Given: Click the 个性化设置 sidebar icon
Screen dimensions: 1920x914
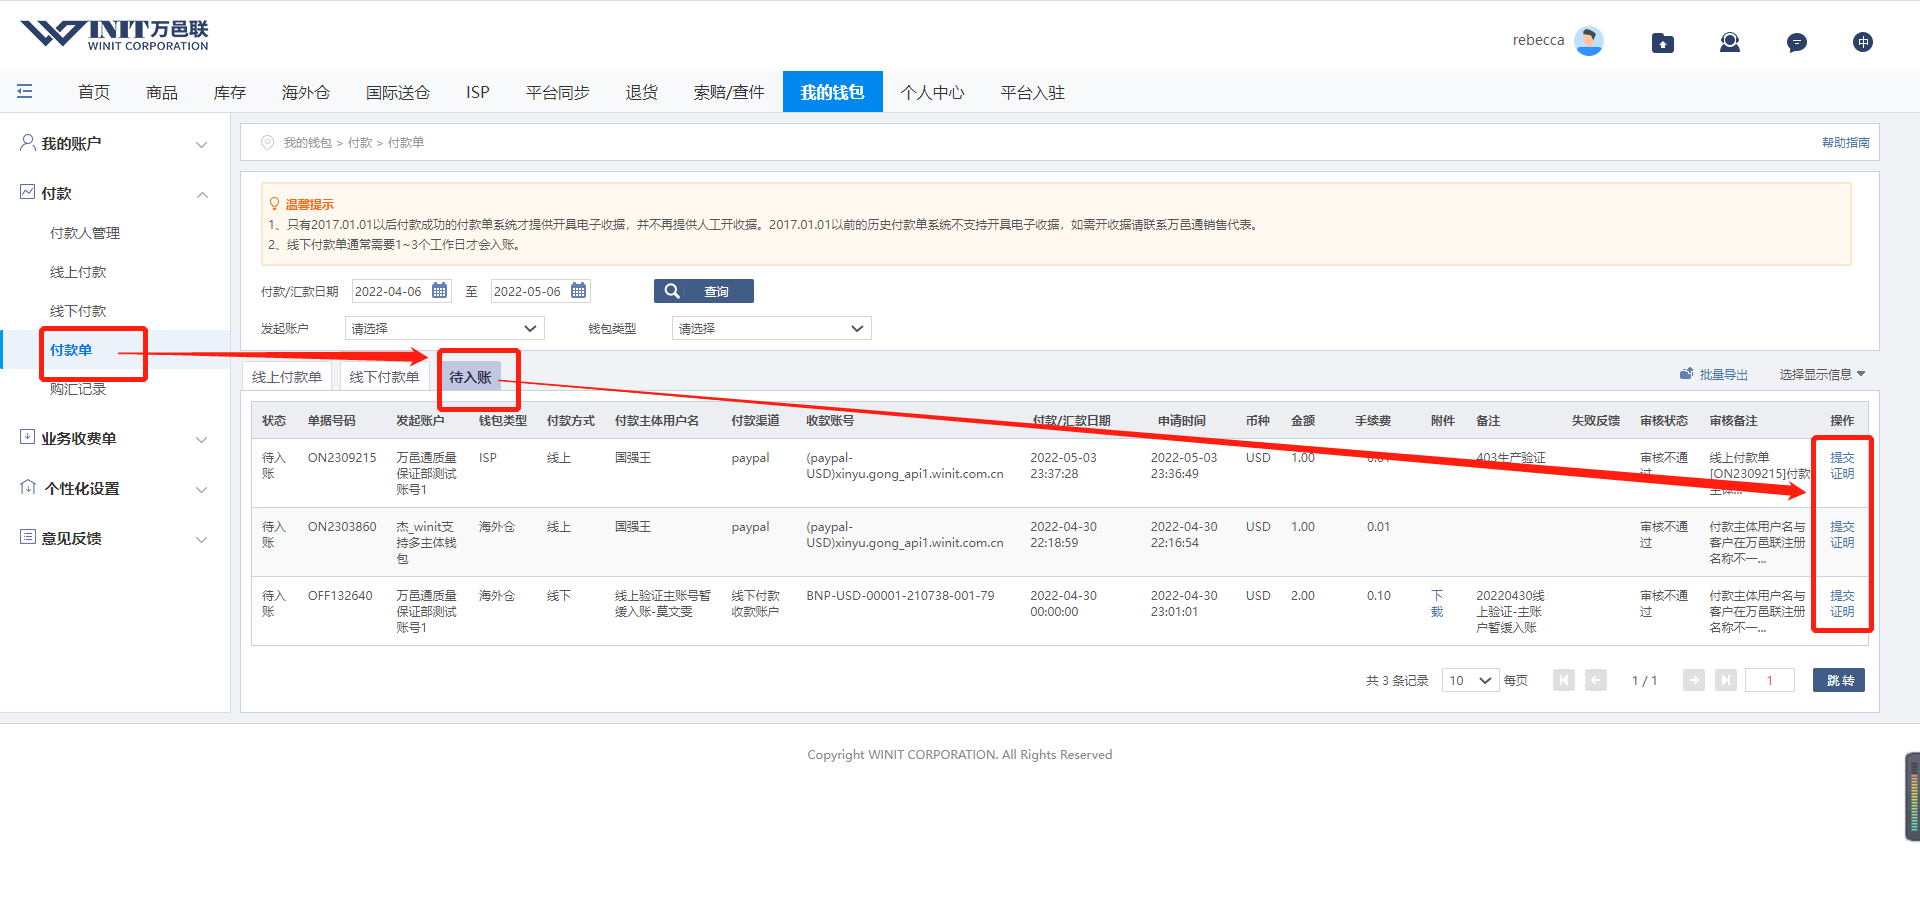Looking at the screenshot, I should pyautogui.click(x=28, y=487).
